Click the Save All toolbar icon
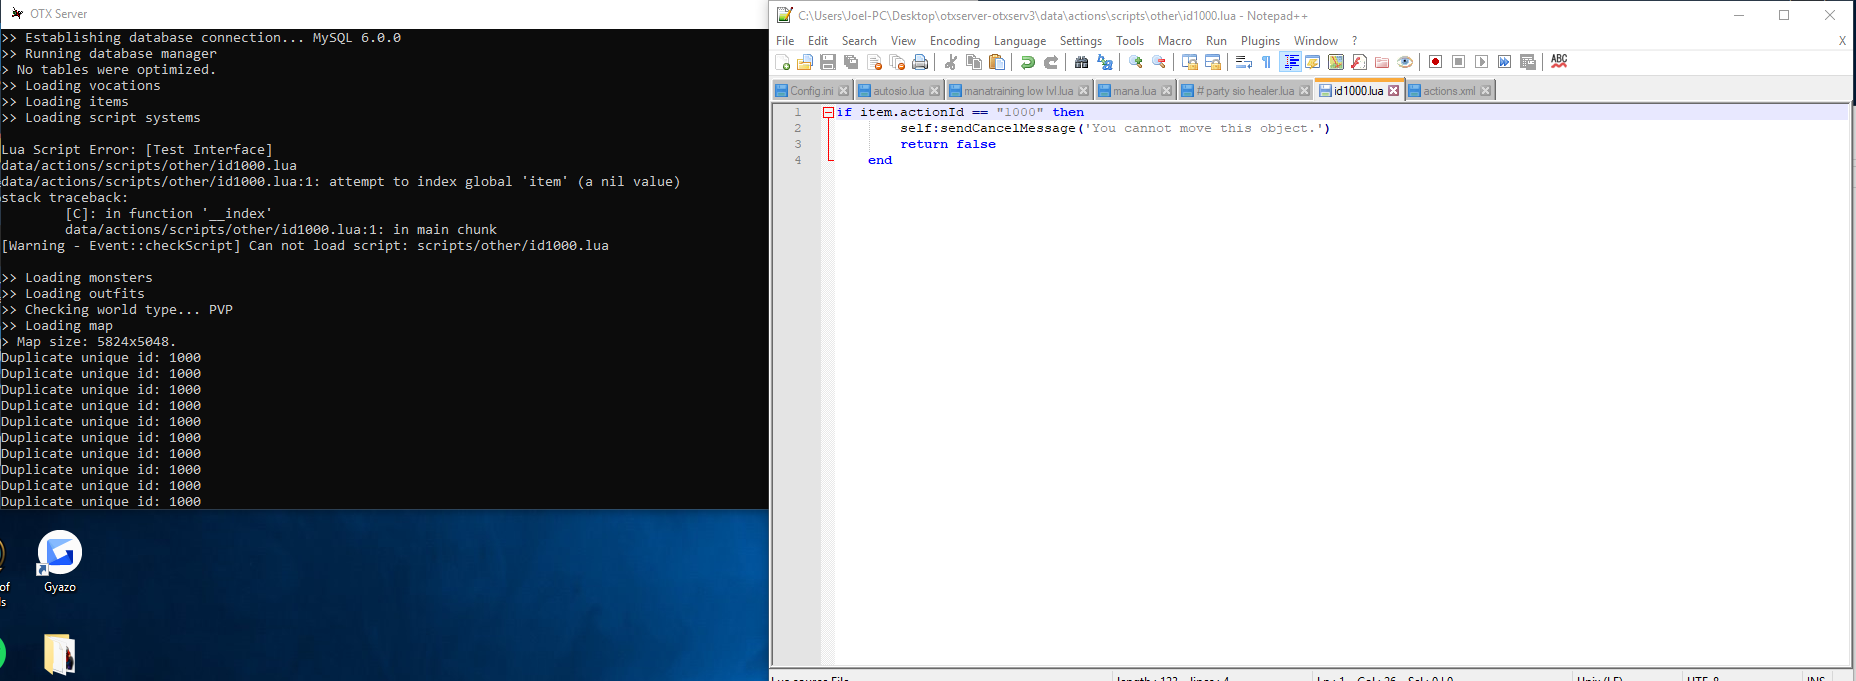 click(x=851, y=62)
